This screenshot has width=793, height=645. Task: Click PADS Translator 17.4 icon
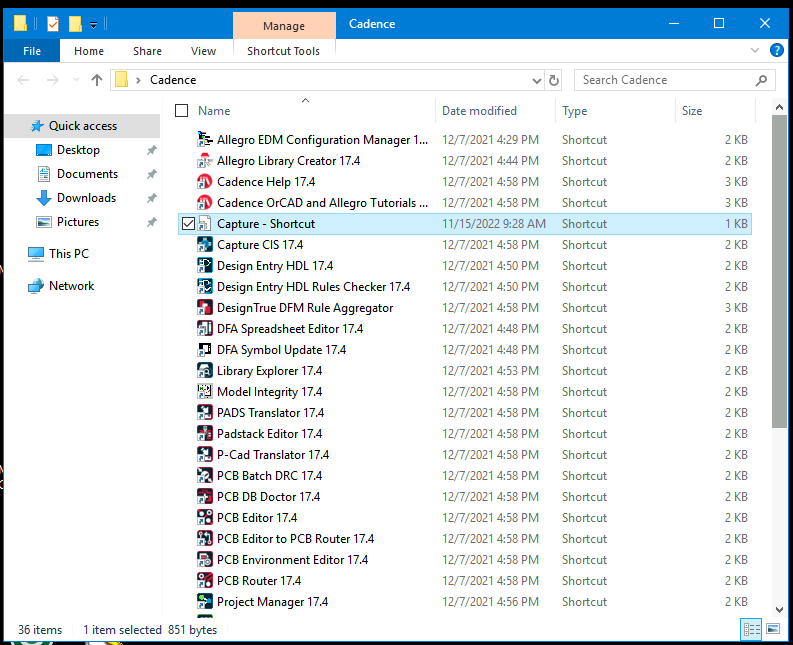pyautogui.click(x=204, y=413)
